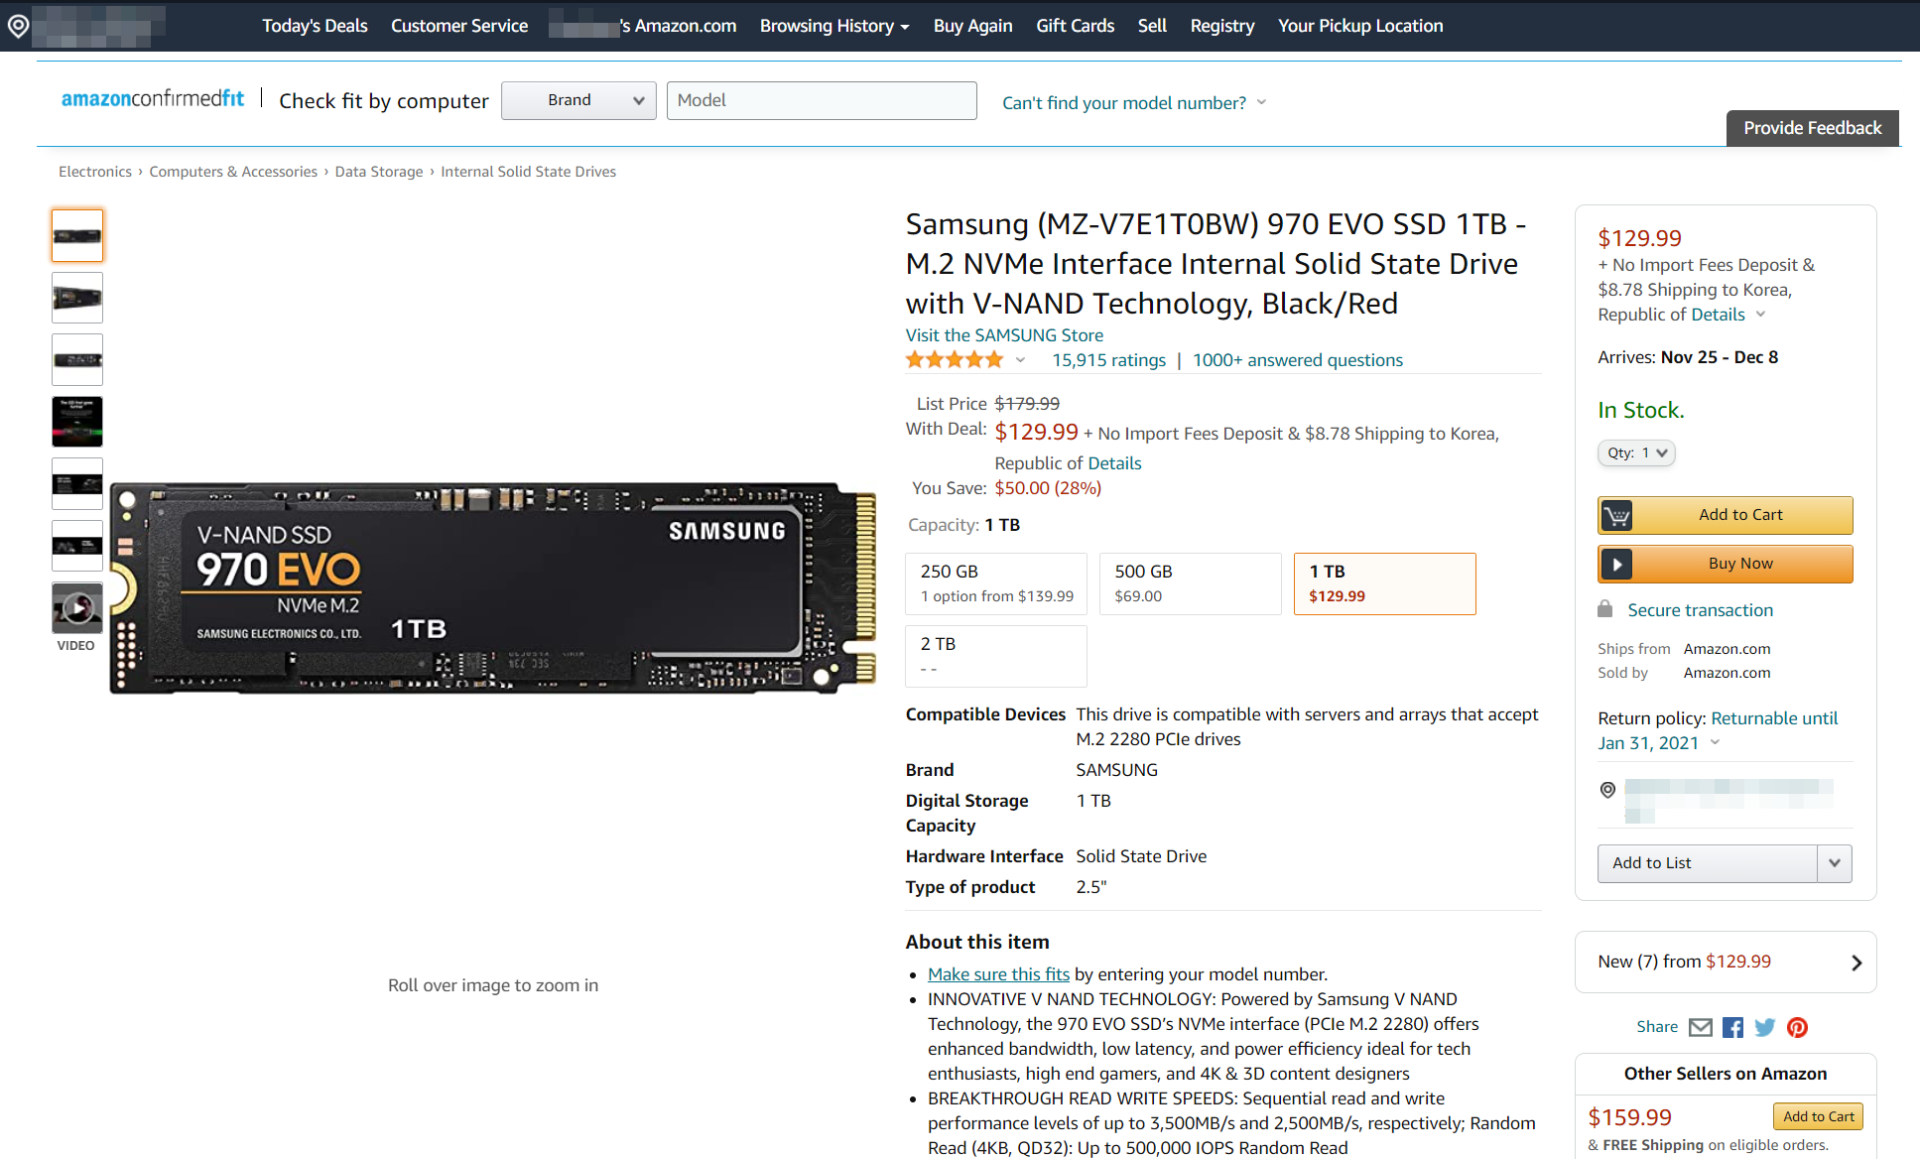Share product on Facebook
1920x1159 pixels.
pos(1733,1027)
